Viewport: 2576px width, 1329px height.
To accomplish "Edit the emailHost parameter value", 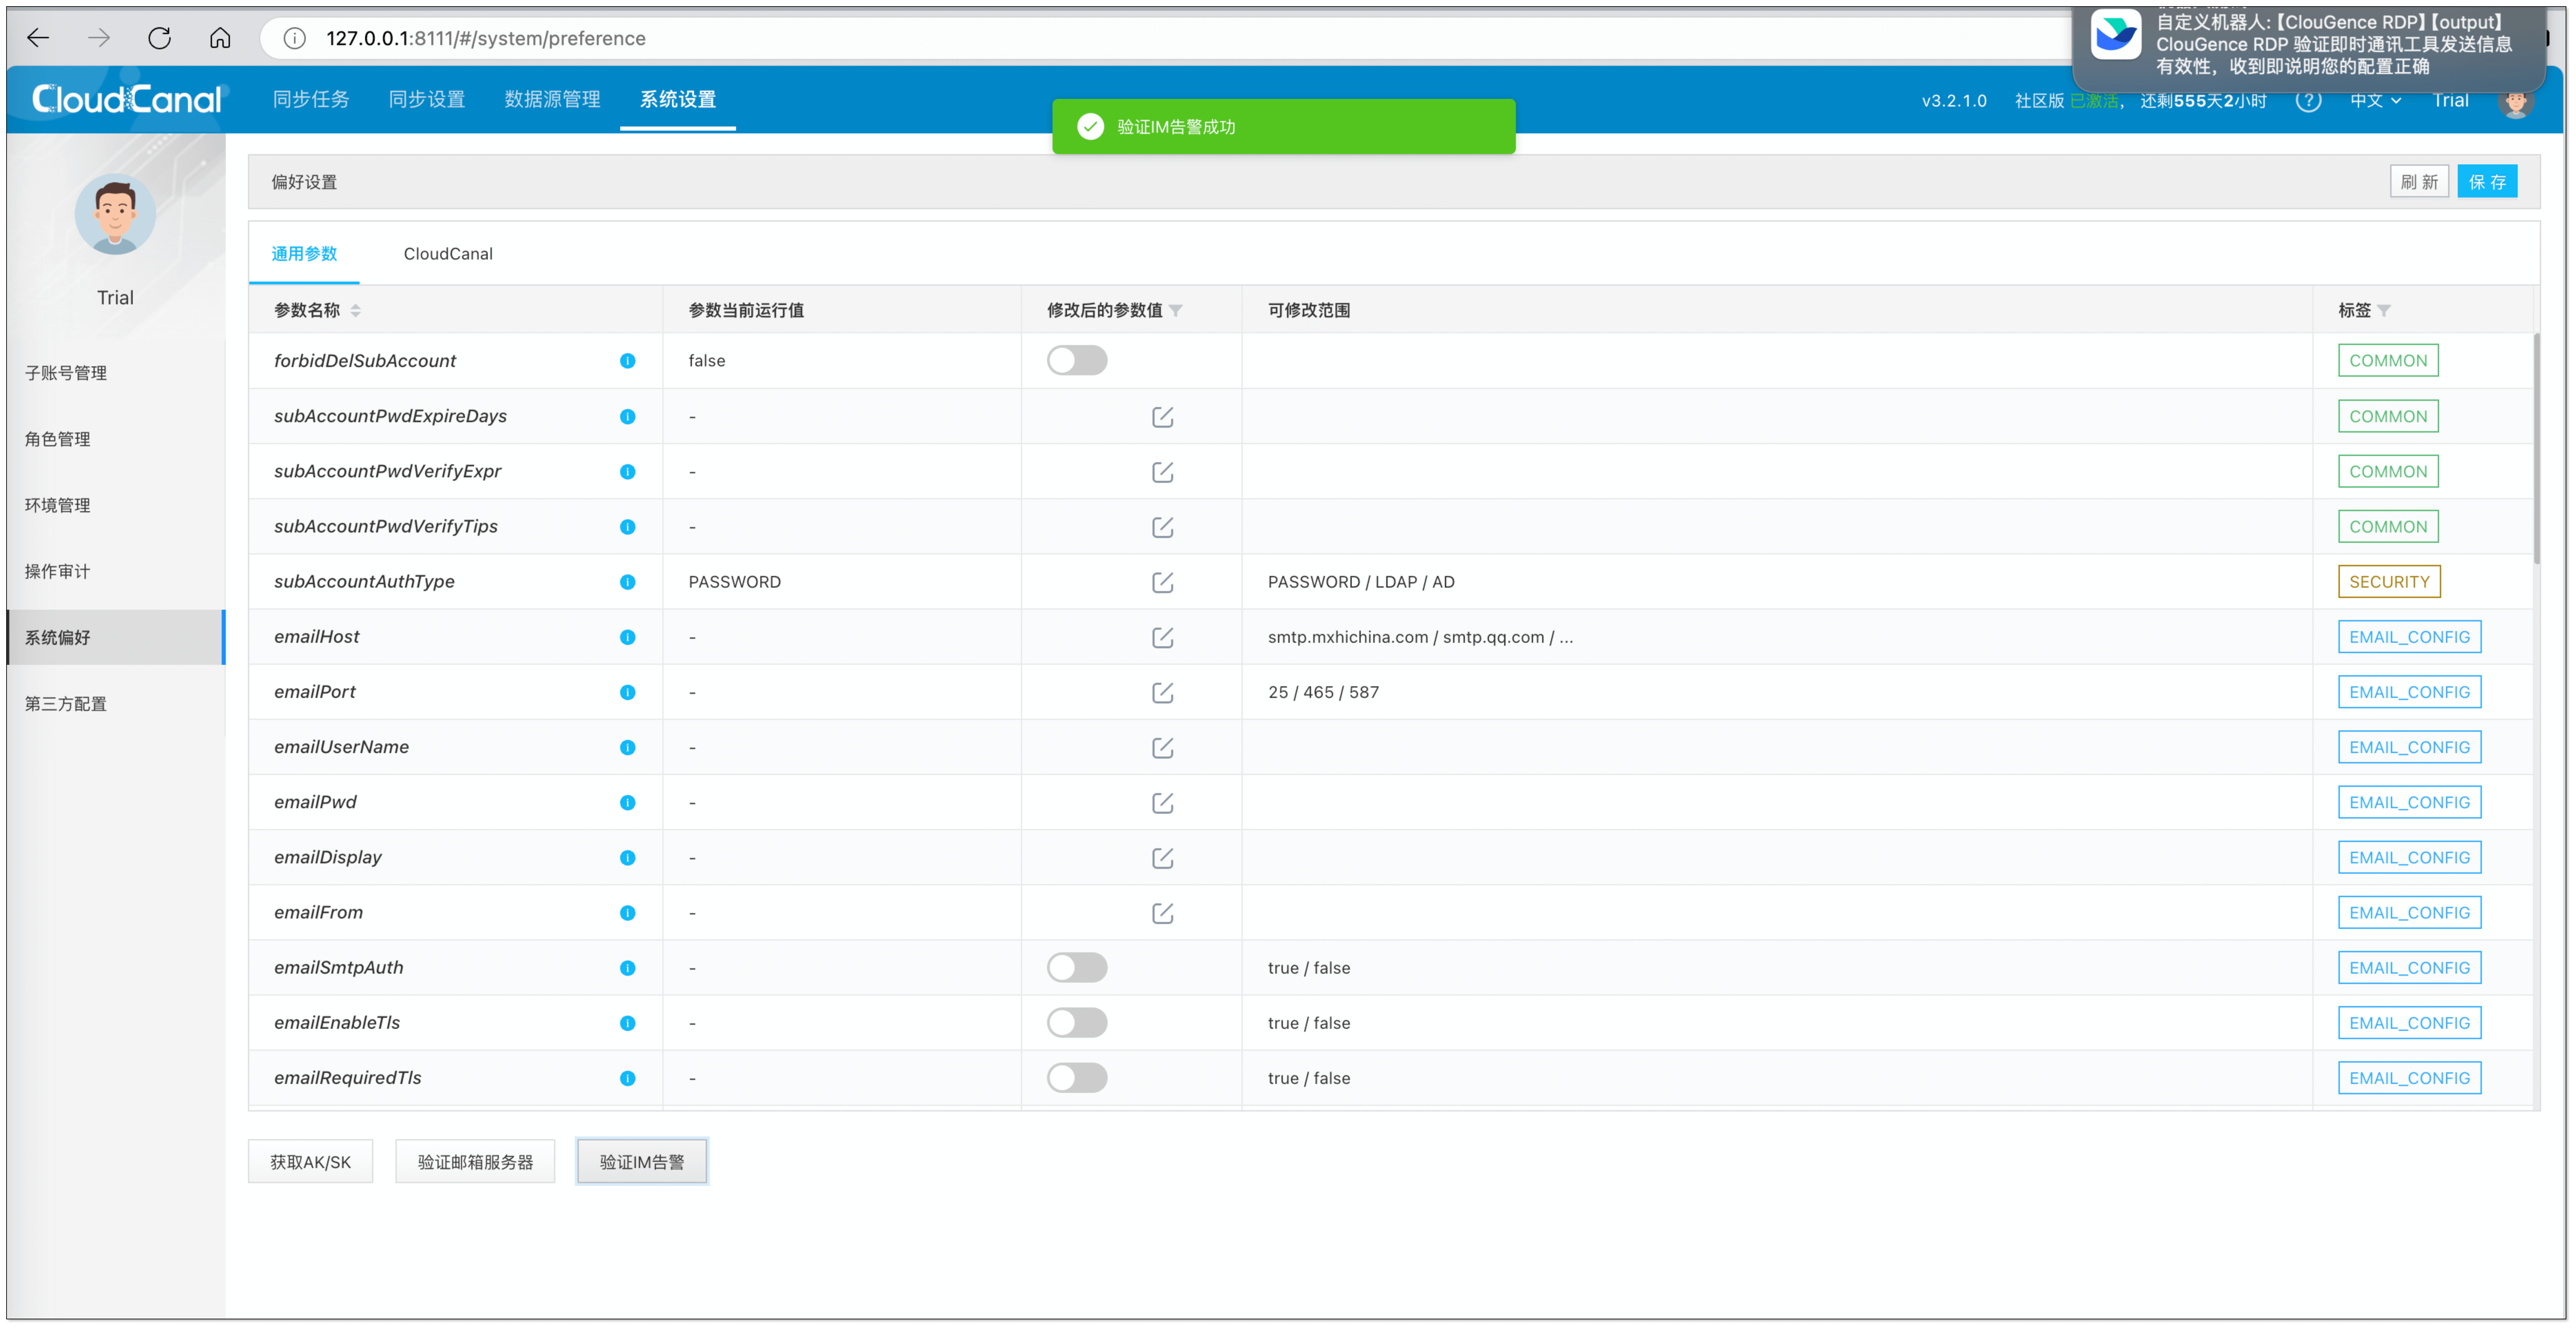I will pyautogui.click(x=1162, y=637).
